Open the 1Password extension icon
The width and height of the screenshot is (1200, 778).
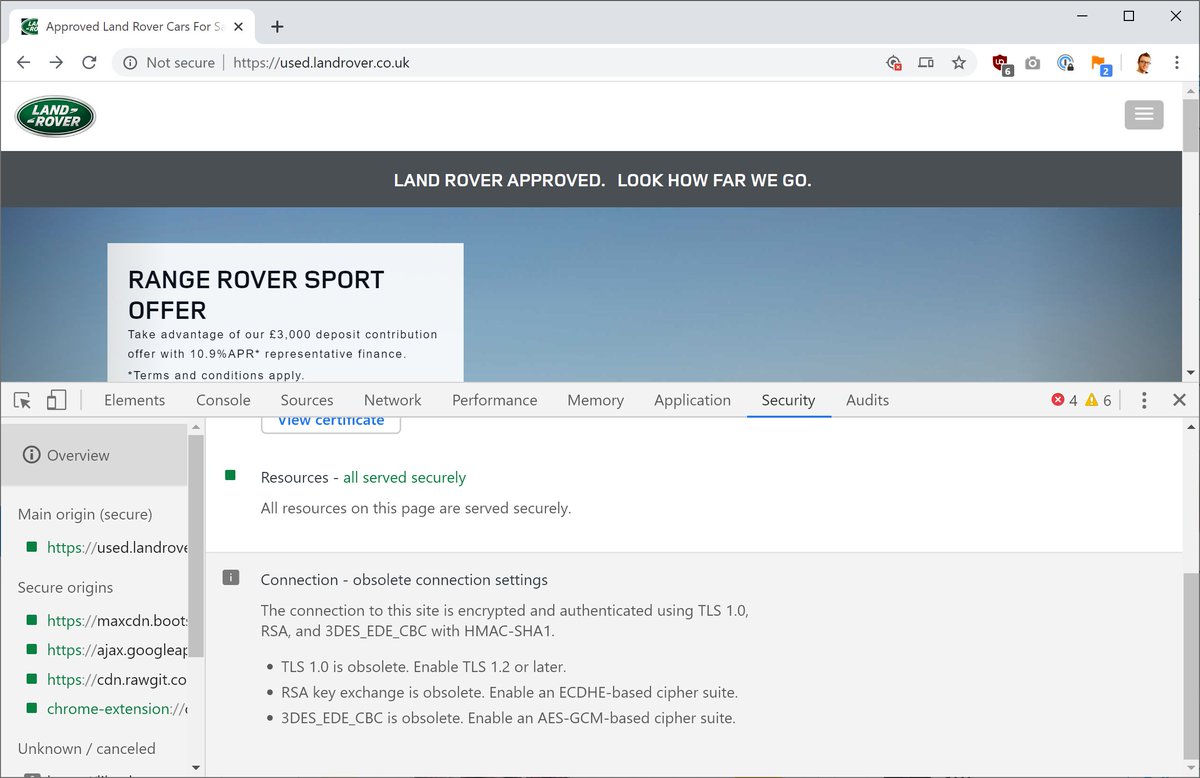(1066, 63)
